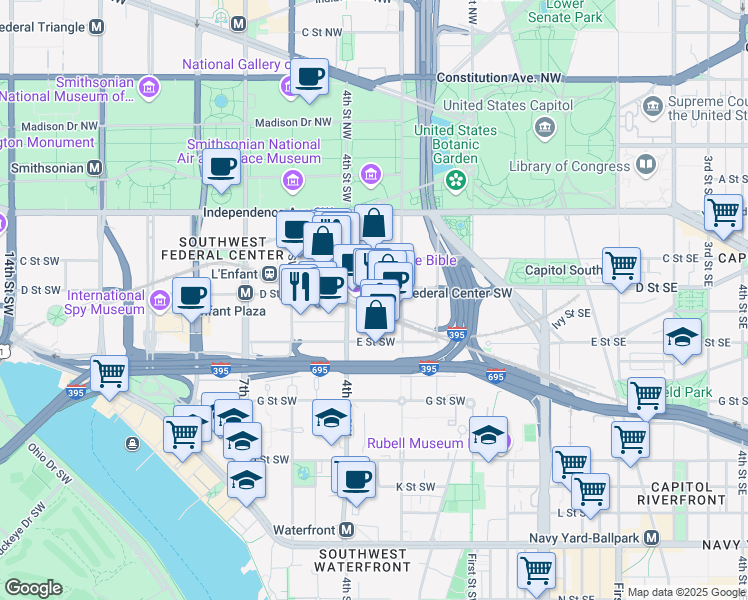The height and width of the screenshot is (600, 748).
Task: Select the shopping cart marker near Capitol South
Action: click(x=621, y=267)
